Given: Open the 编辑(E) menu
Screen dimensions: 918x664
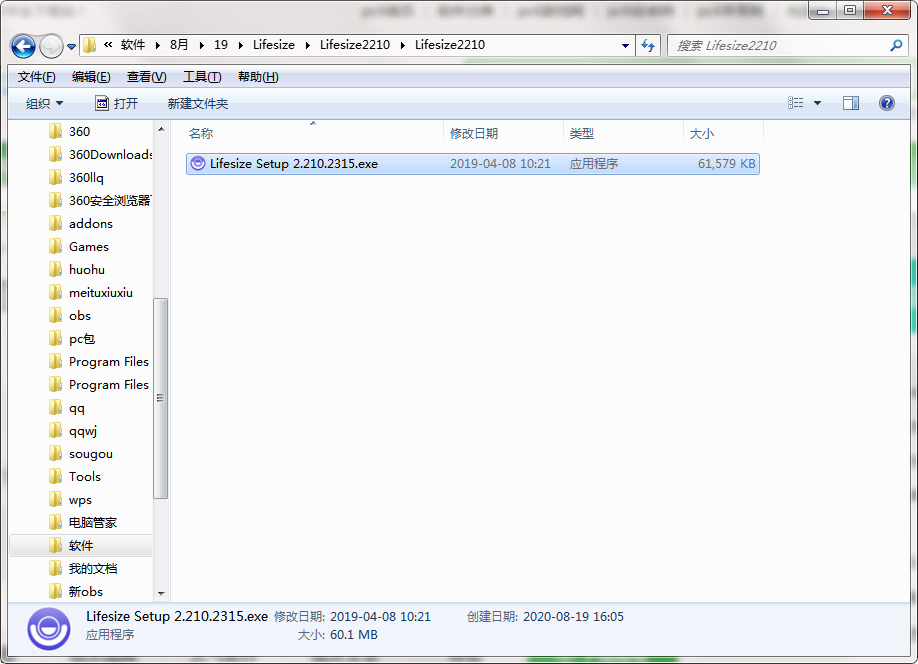Looking at the screenshot, I should pyautogui.click(x=91, y=77).
